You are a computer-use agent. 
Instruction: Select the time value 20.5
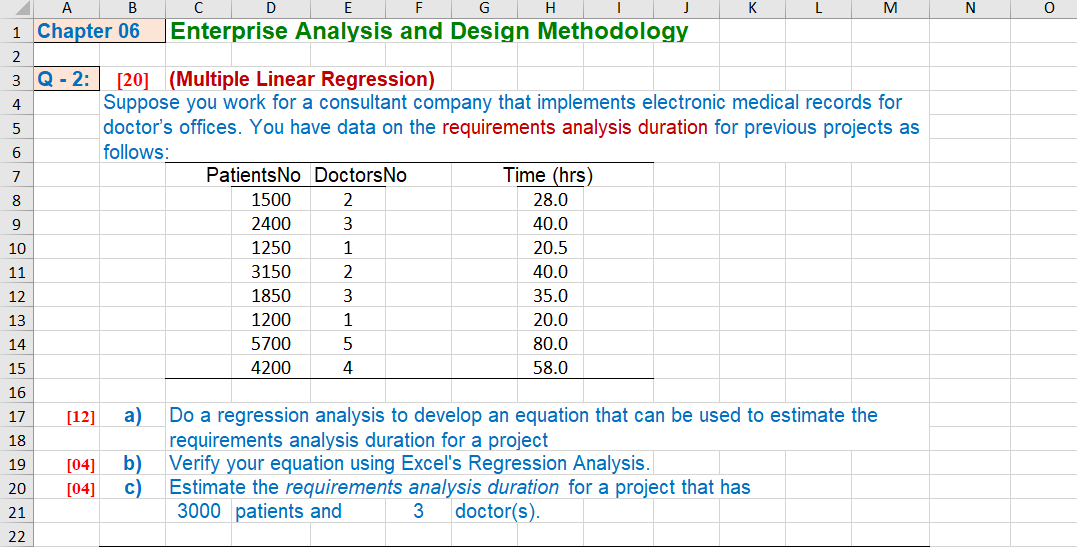pos(550,248)
